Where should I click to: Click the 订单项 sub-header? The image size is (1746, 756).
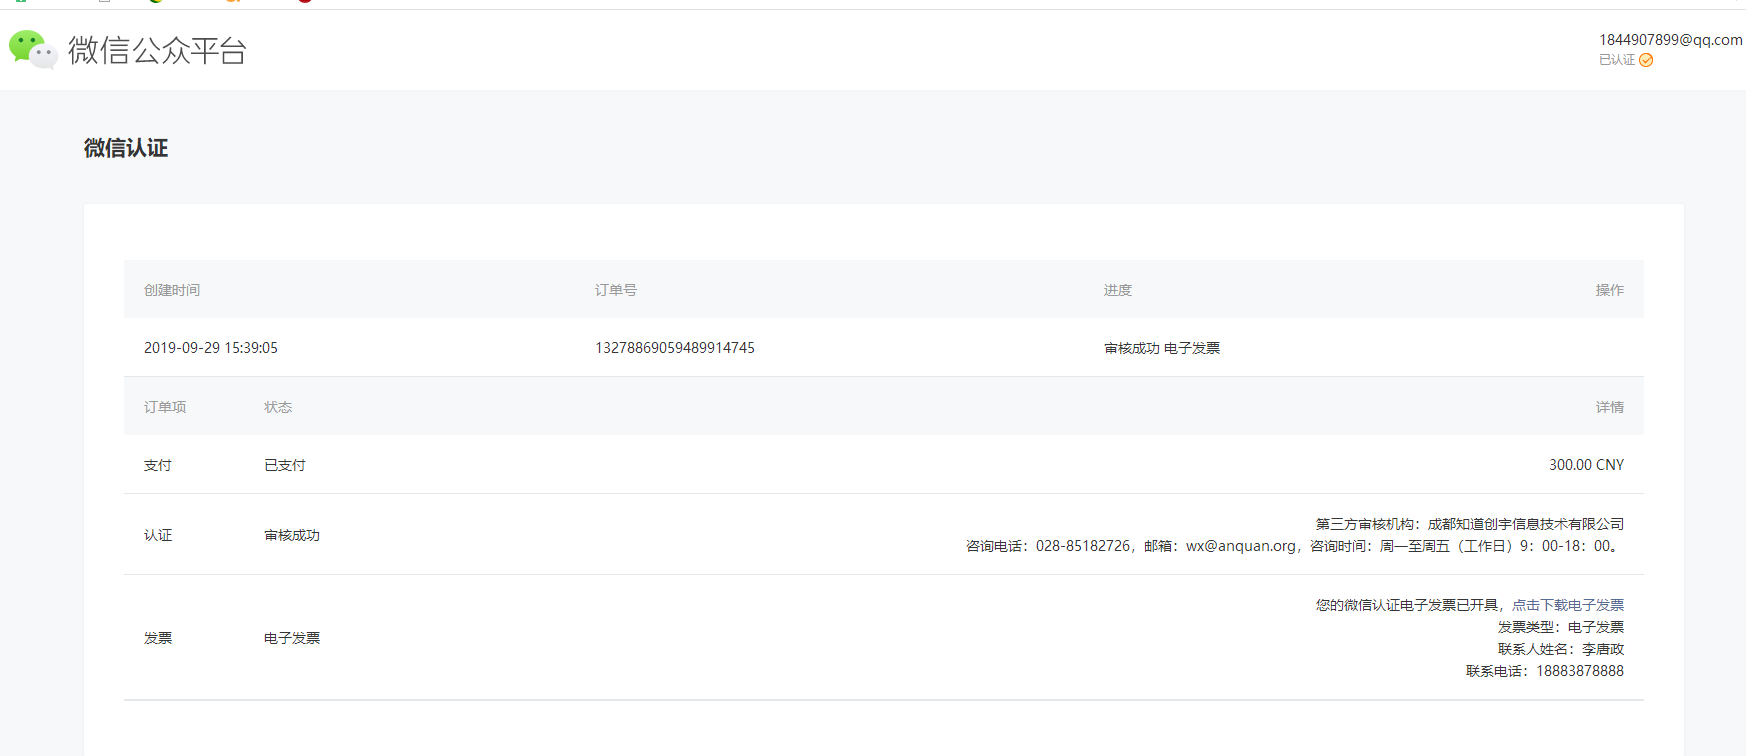pos(165,407)
